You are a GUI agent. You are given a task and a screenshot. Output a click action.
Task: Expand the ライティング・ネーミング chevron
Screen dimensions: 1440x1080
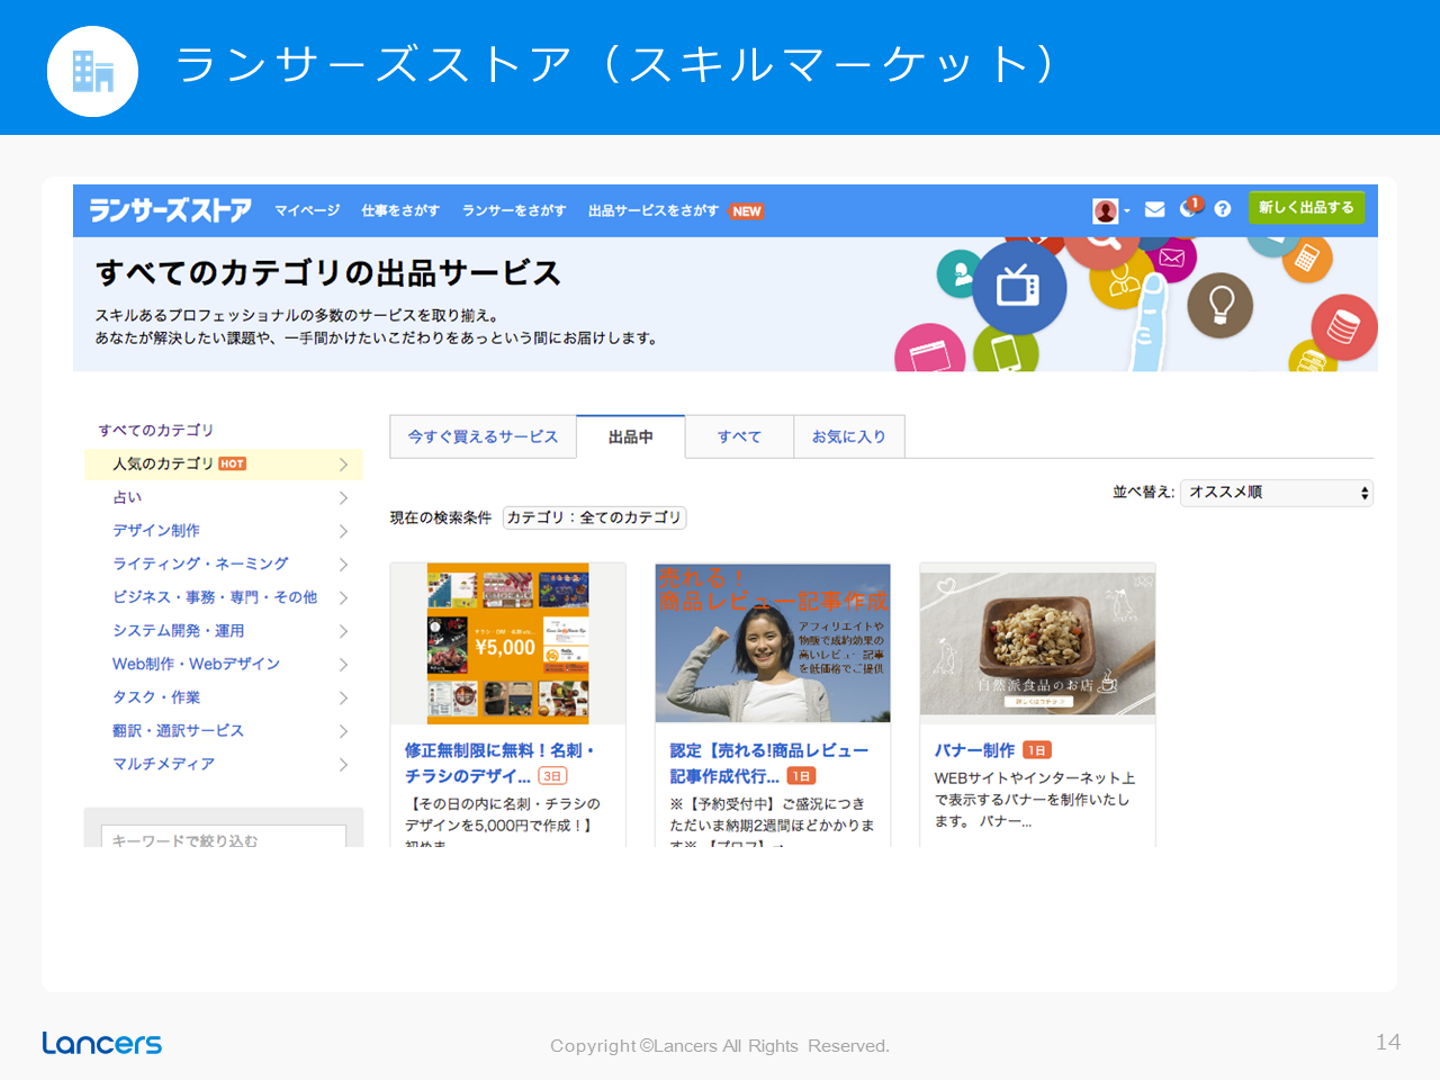[x=343, y=564]
